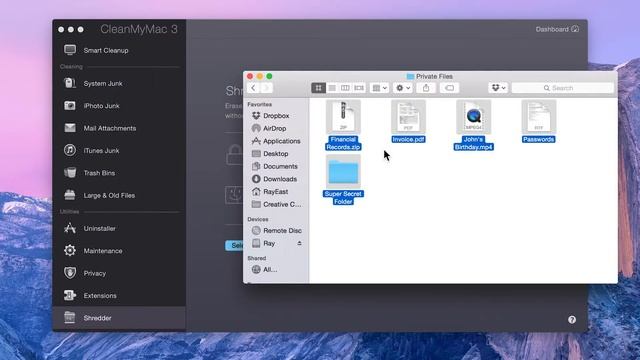Select John's Birthday.mp4 file icon
The image size is (640, 360).
click(473, 117)
